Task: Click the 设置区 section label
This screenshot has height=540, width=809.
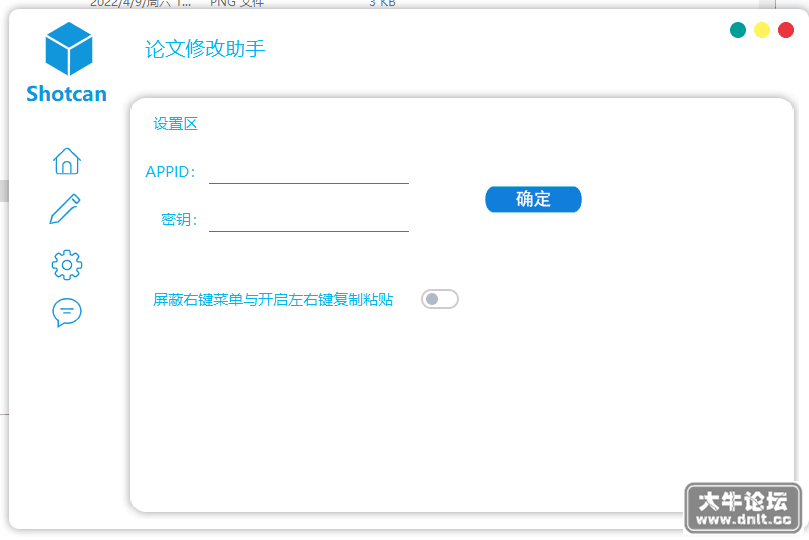Action: (x=175, y=124)
